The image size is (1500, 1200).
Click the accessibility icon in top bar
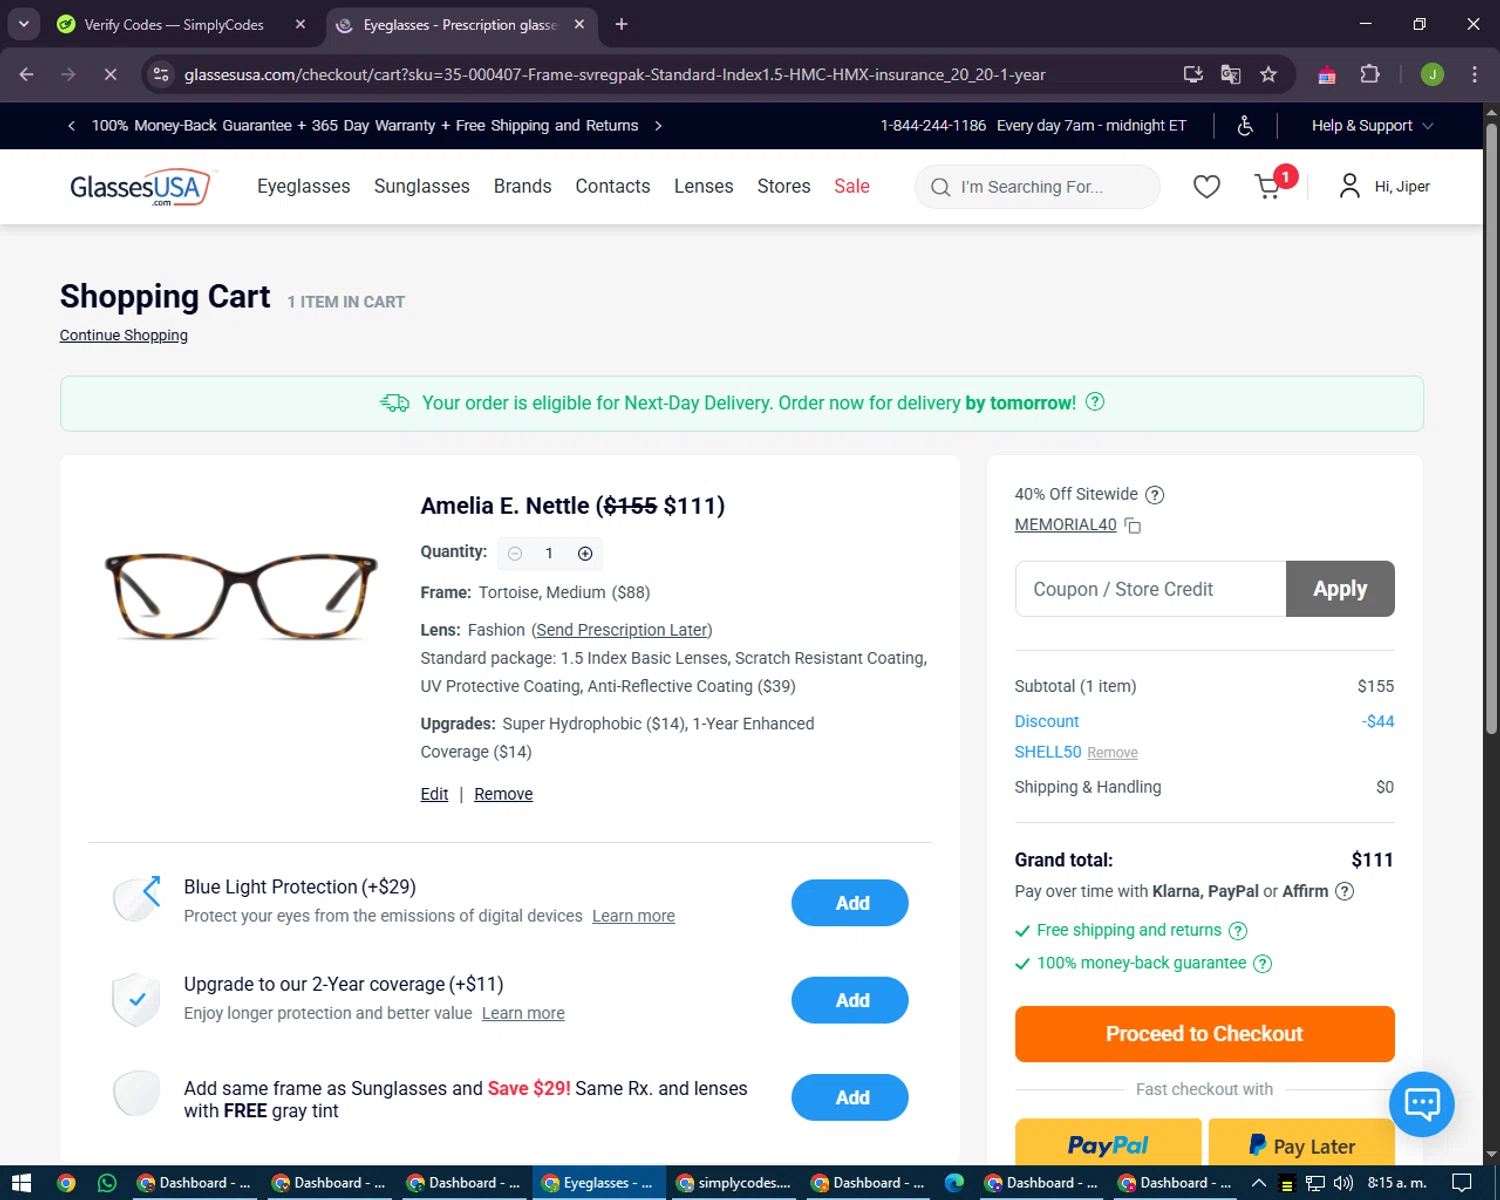[x=1245, y=125]
